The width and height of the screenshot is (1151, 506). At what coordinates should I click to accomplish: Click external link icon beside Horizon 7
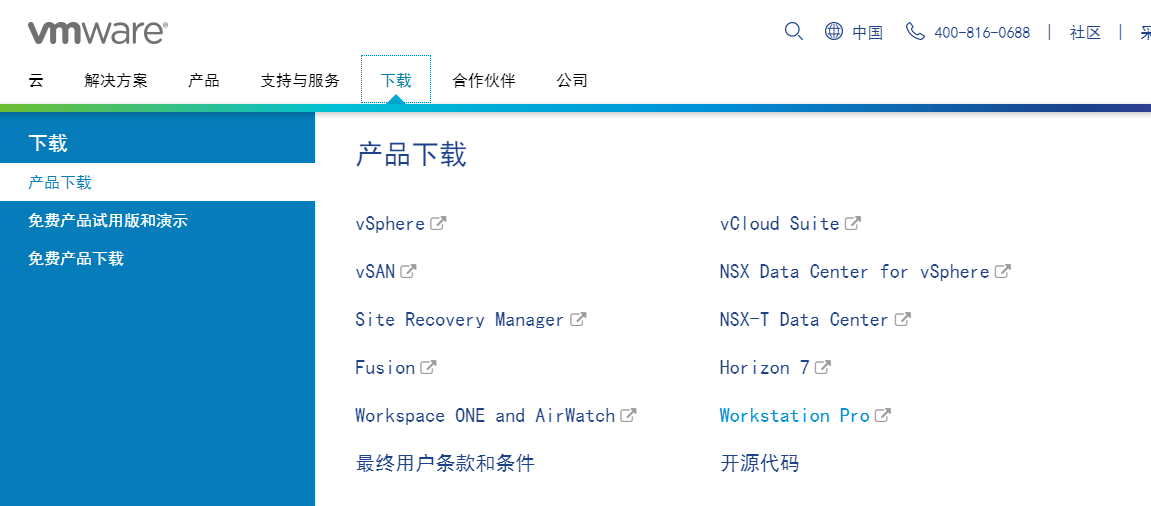823,367
